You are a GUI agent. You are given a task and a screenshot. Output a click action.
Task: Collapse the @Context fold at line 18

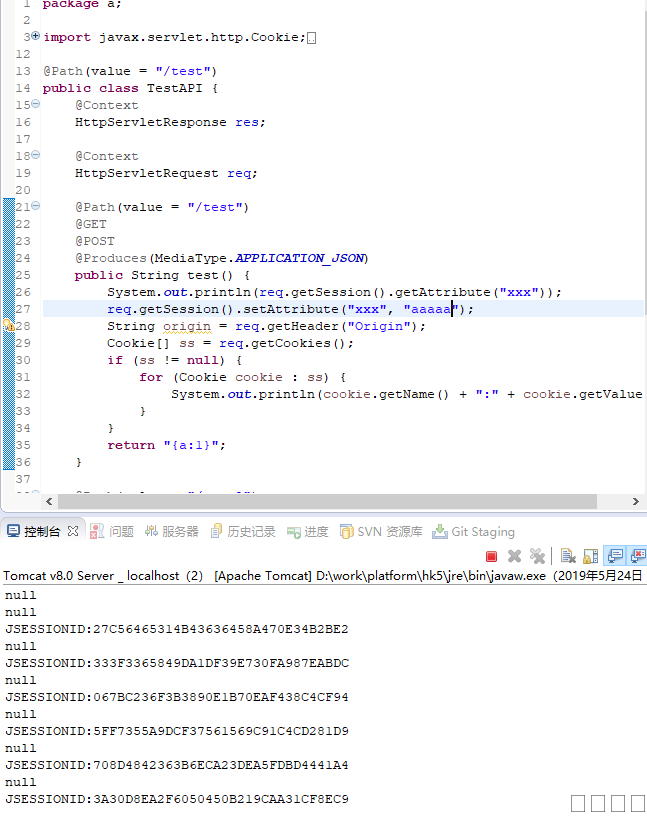[x=36, y=155]
